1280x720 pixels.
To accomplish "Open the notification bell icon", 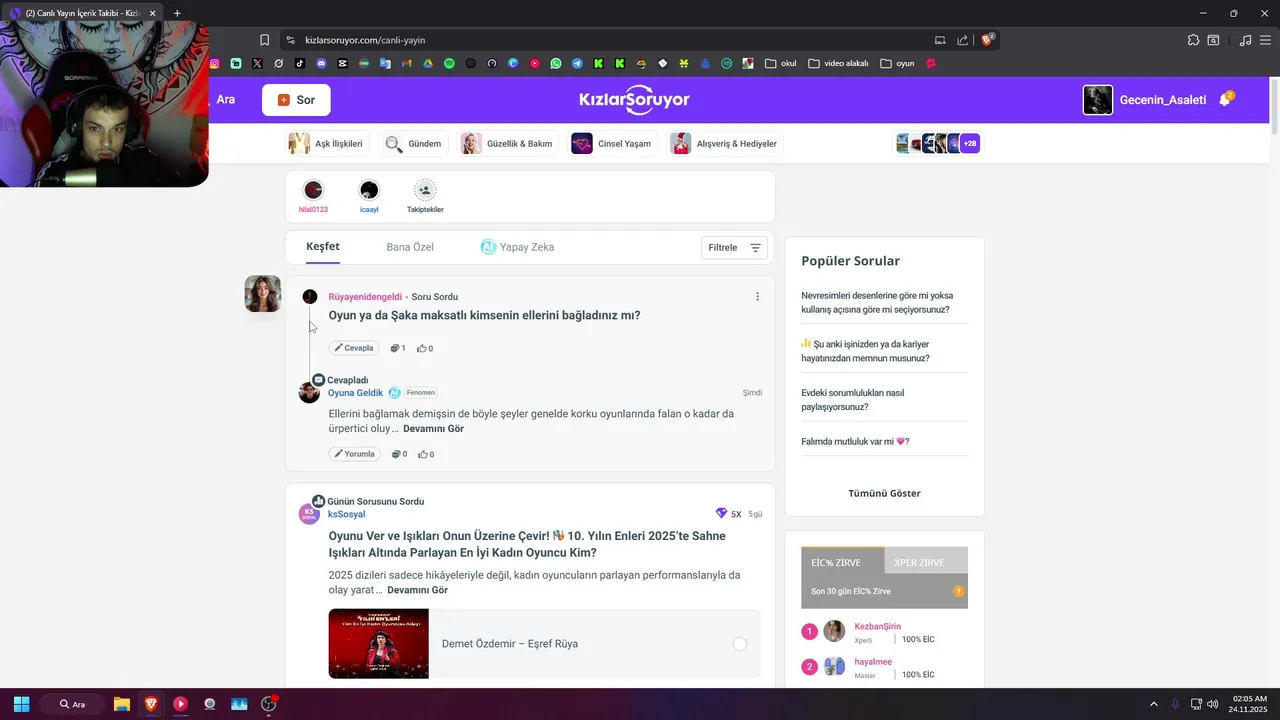I will [1225, 99].
